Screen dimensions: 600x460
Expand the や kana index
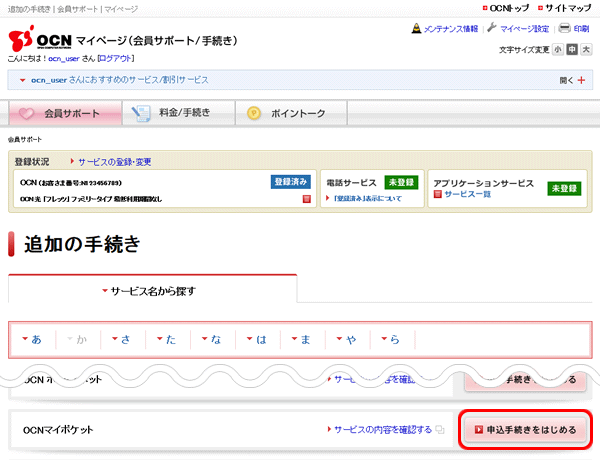[x=346, y=339]
